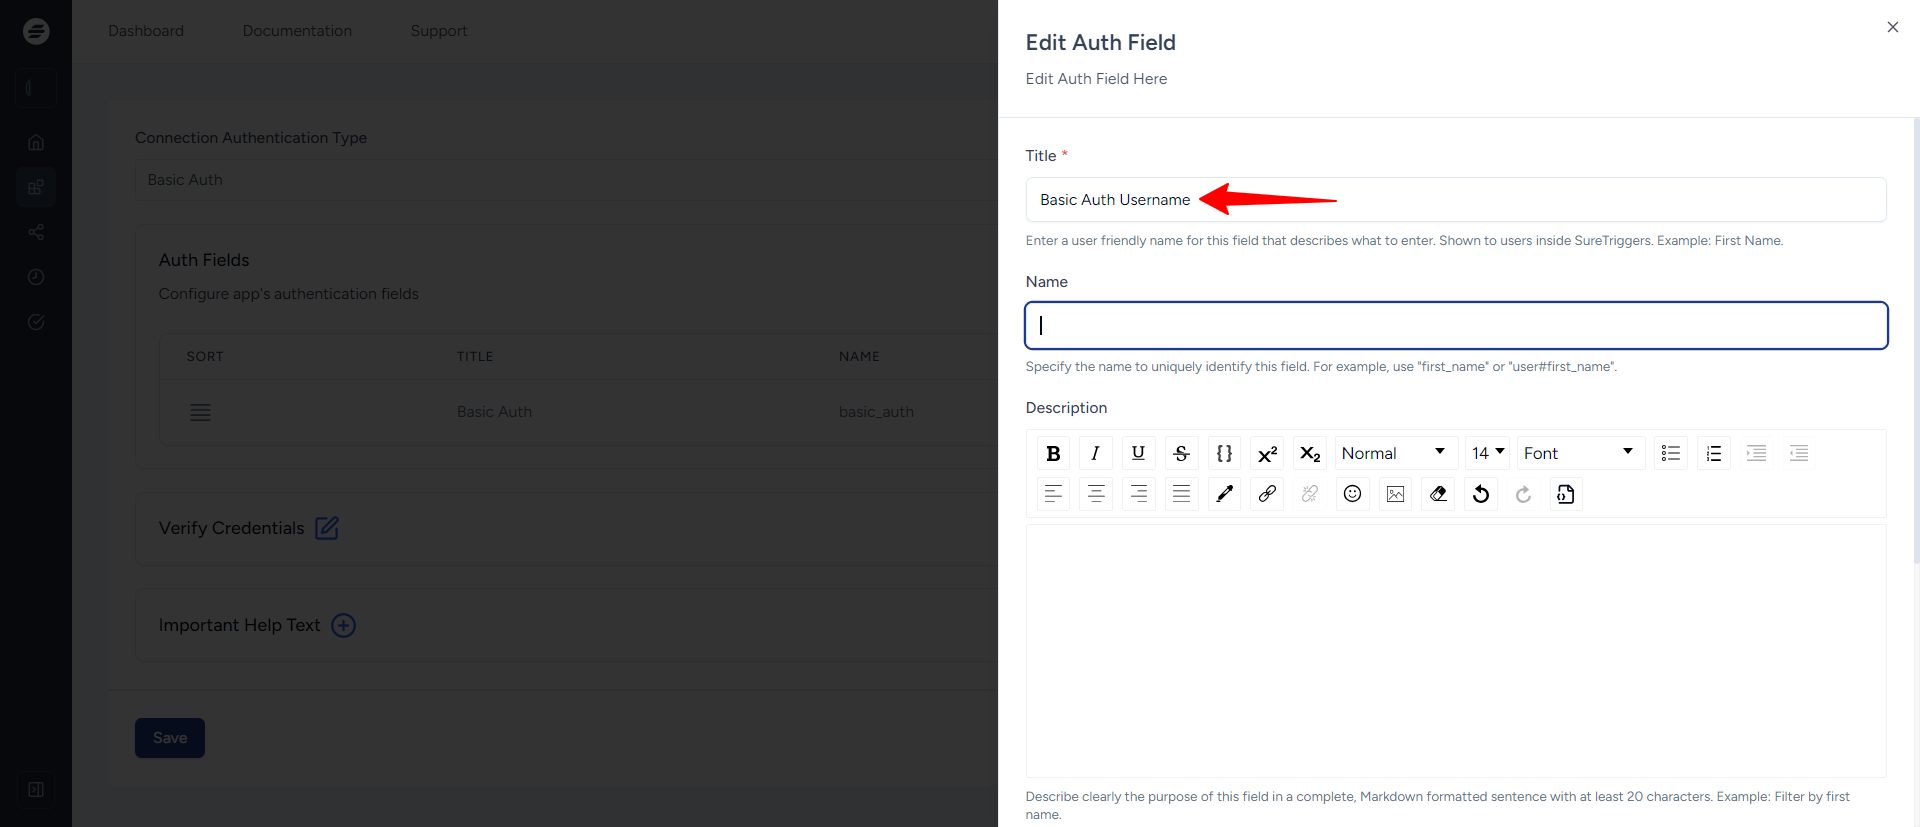Insert an unordered bullet list
The width and height of the screenshot is (1920, 827).
[1670, 453]
